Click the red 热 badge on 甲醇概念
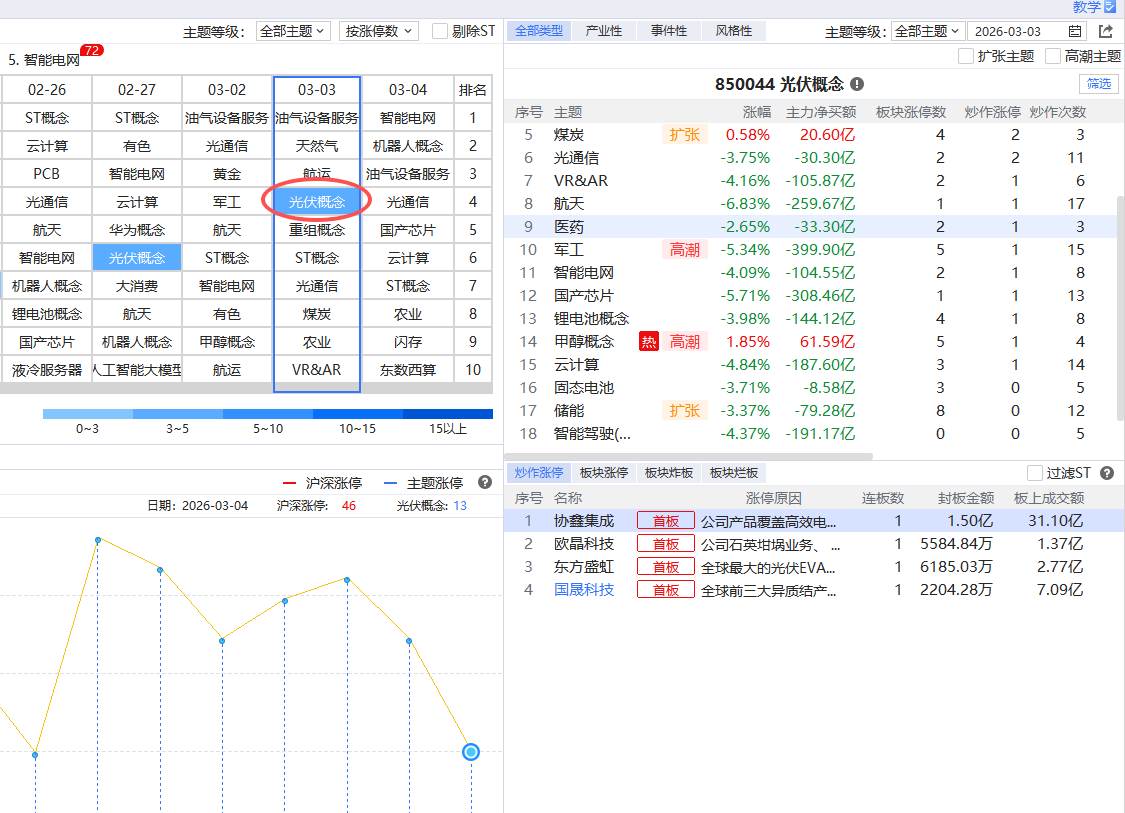The width and height of the screenshot is (1125, 813). coord(649,342)
